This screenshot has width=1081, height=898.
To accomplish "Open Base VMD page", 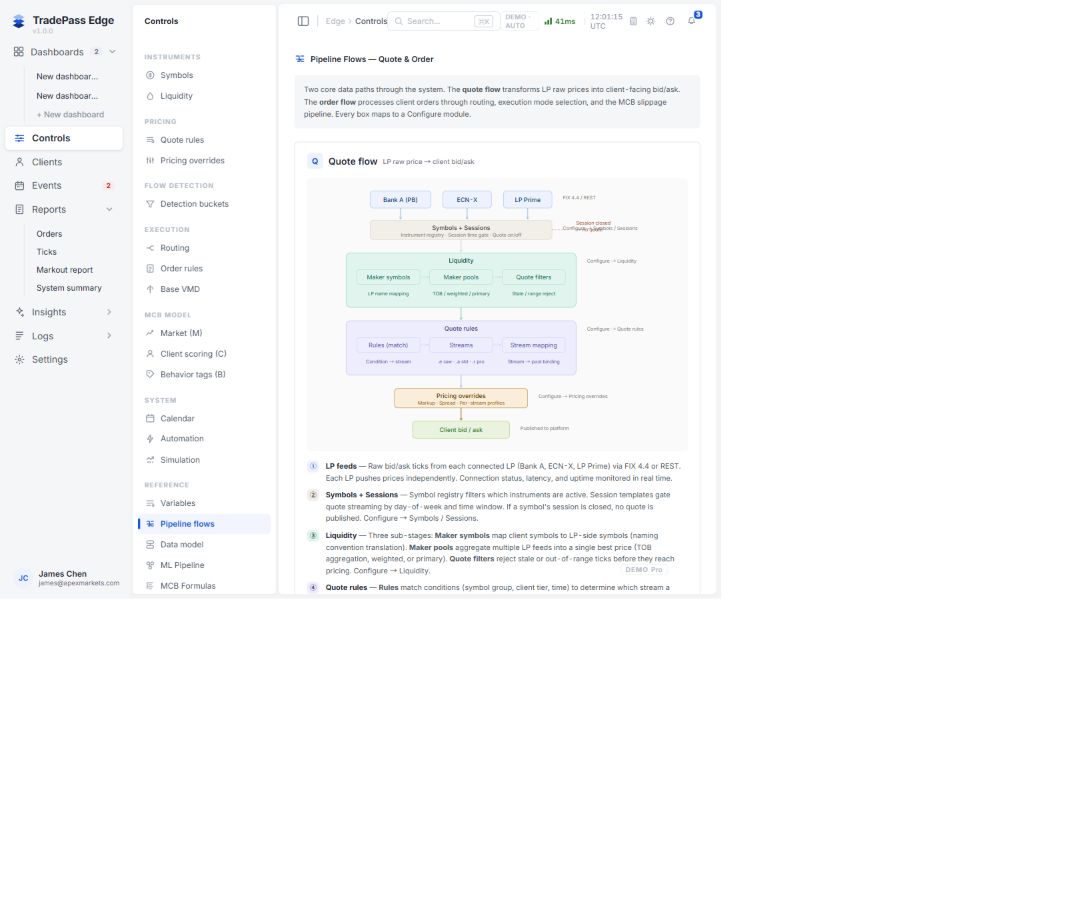I will coord(204,289).
